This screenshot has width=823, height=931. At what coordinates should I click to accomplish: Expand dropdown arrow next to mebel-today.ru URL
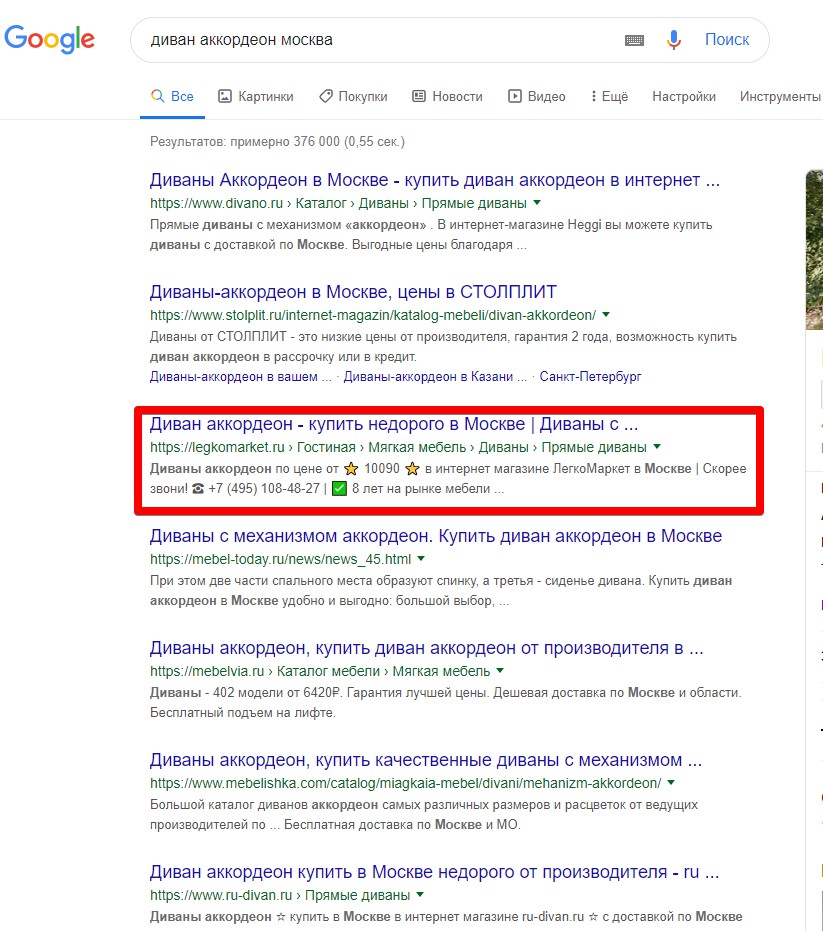click(421, 559)
